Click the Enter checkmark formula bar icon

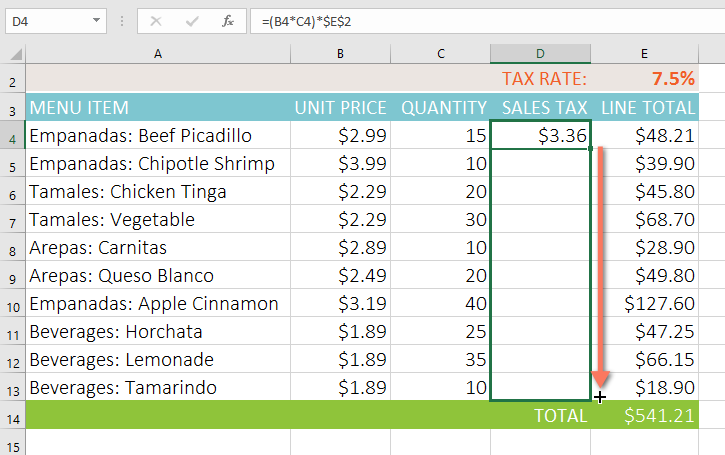pos(193,20)
